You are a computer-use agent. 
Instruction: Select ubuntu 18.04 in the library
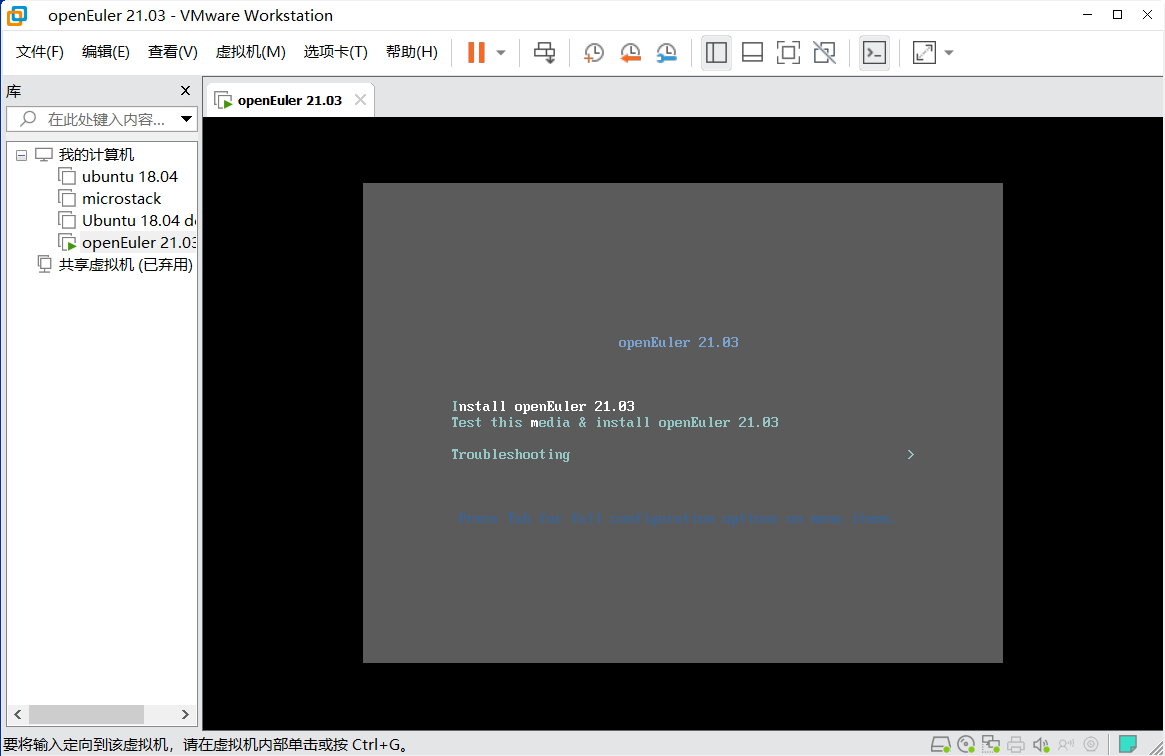point(130,176)
